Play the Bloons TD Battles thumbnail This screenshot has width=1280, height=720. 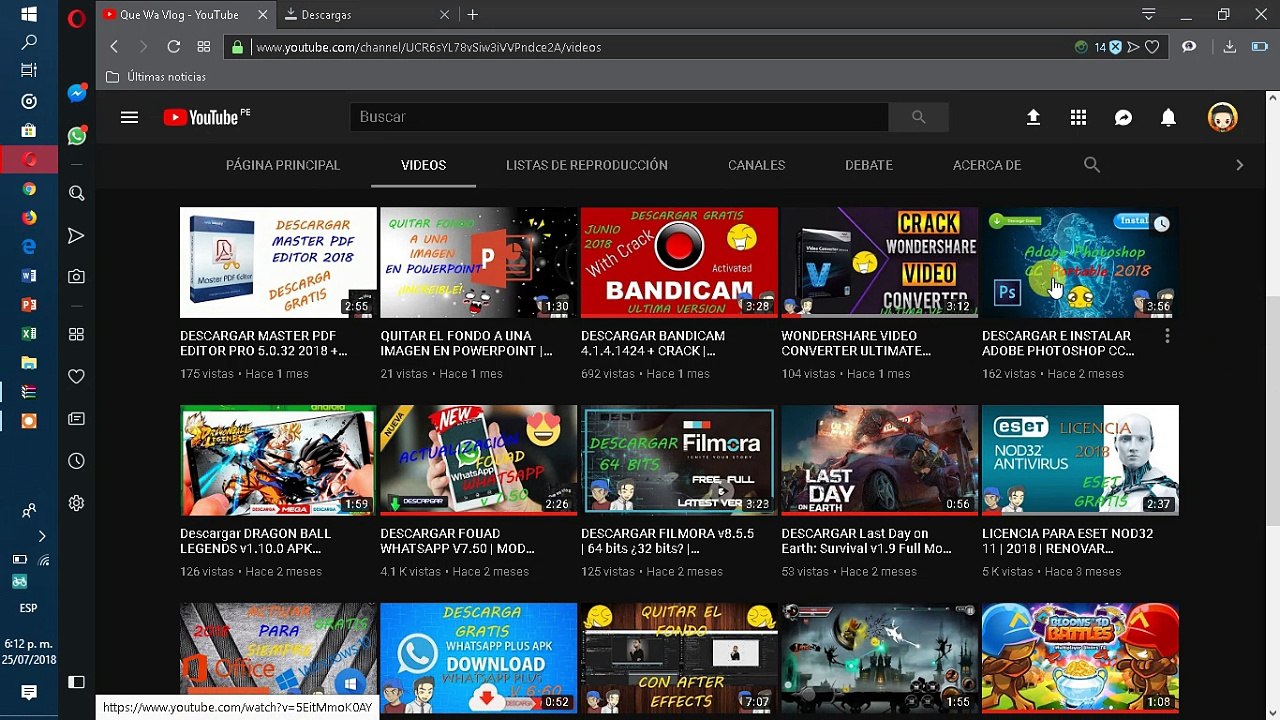click(1080, 658)
